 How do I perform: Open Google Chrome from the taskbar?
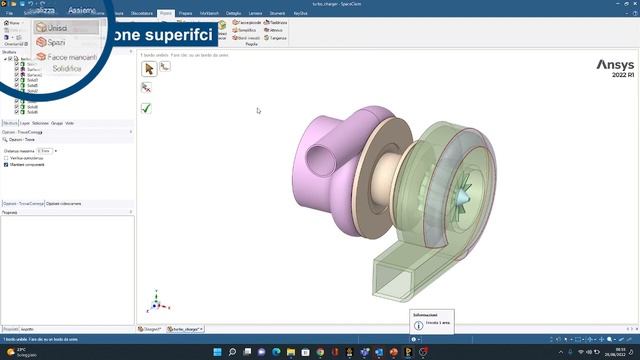tap(320, 352)
